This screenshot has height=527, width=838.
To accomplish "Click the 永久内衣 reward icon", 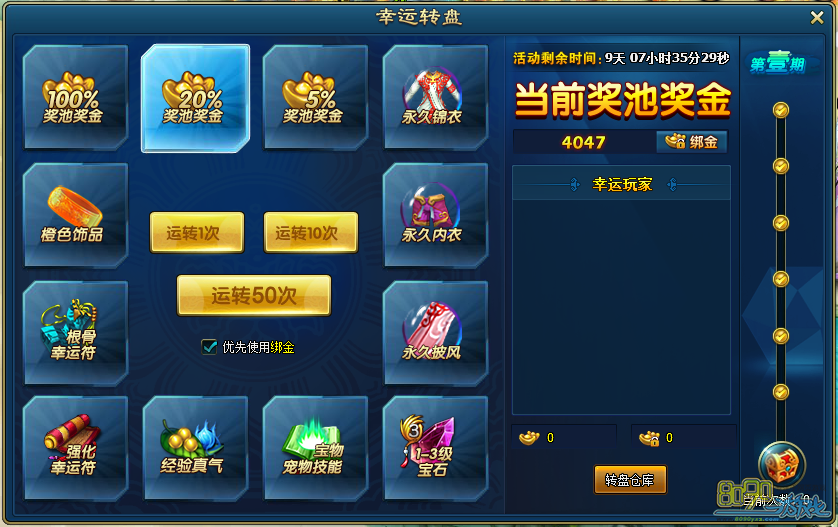I will coord(435,215).
